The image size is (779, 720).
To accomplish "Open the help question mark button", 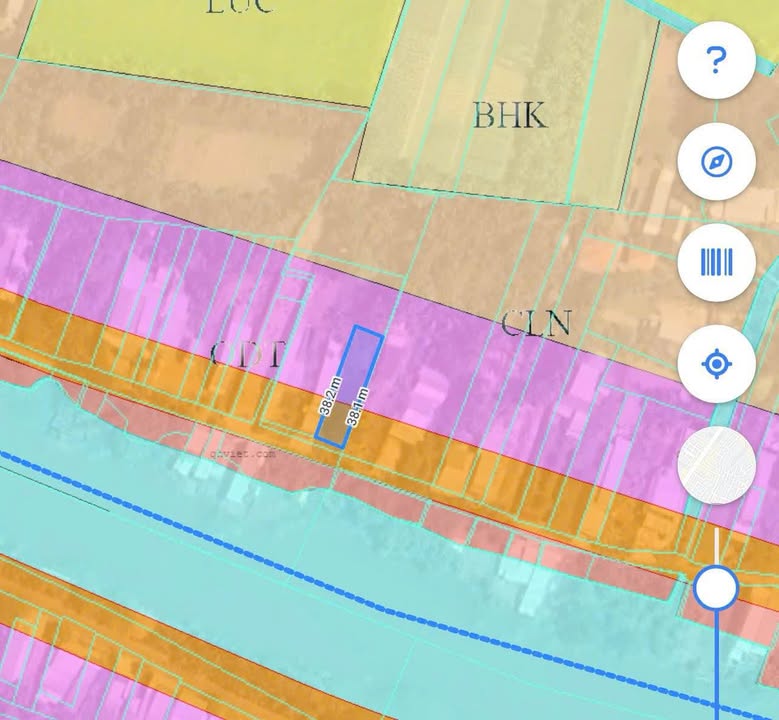I will tap(715, 60).
